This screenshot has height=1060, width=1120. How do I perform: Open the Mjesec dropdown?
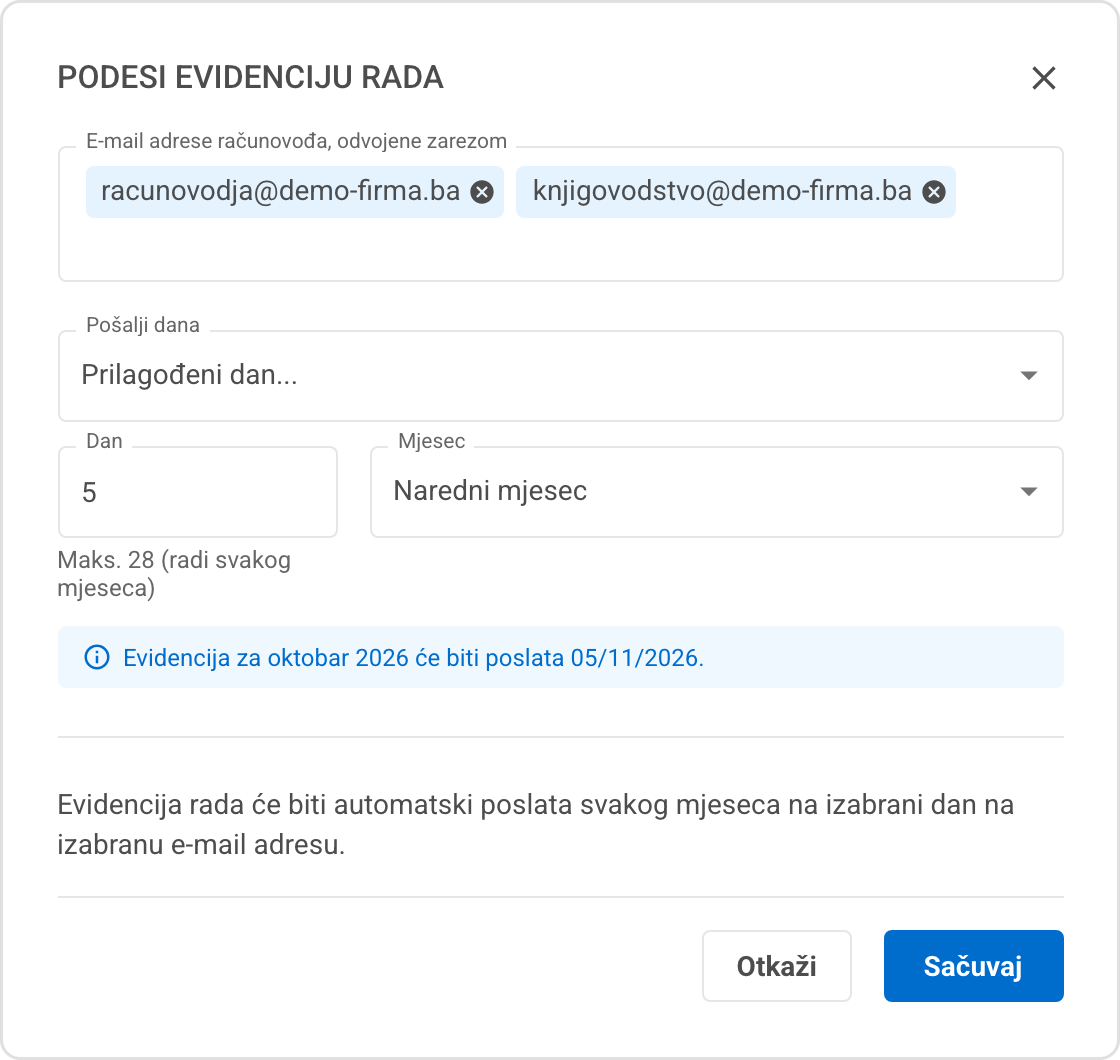pos(716,491)
